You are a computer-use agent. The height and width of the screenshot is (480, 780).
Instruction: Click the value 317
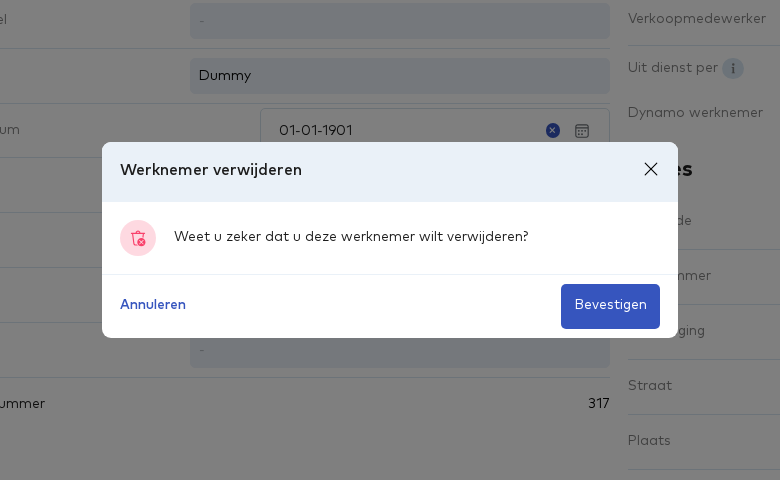tap(598, 403)
